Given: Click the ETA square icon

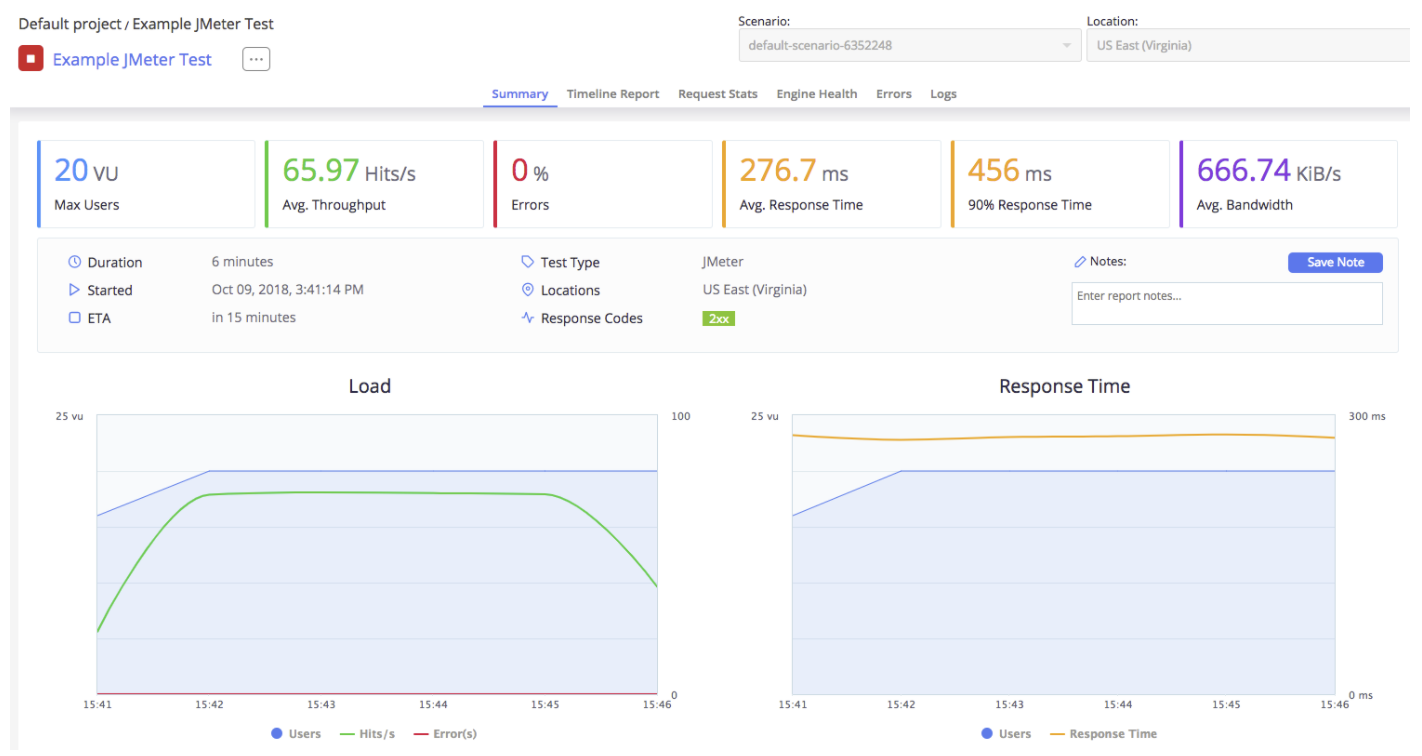Looking at the screenshot, I should [x=74, y=318].
